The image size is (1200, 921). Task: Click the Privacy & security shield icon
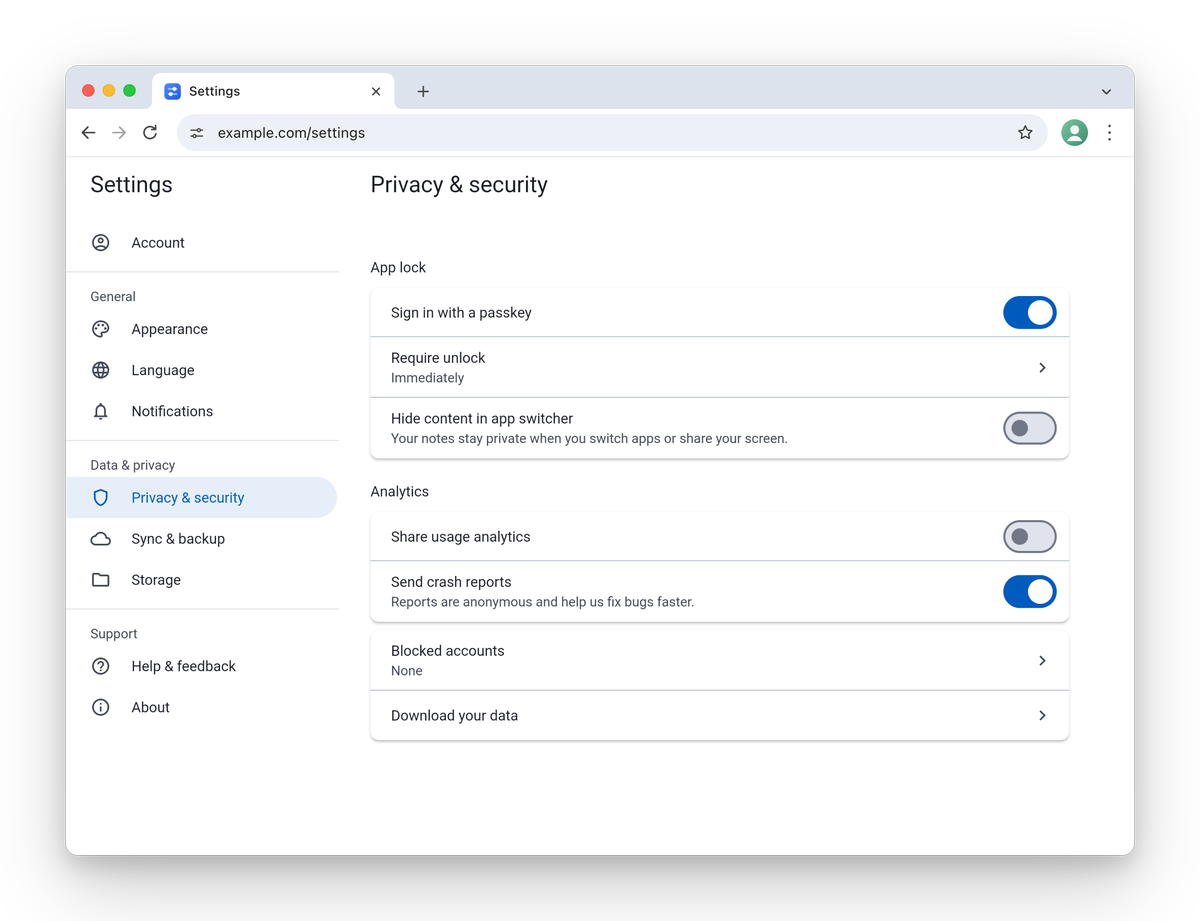[x=101, y=498]
